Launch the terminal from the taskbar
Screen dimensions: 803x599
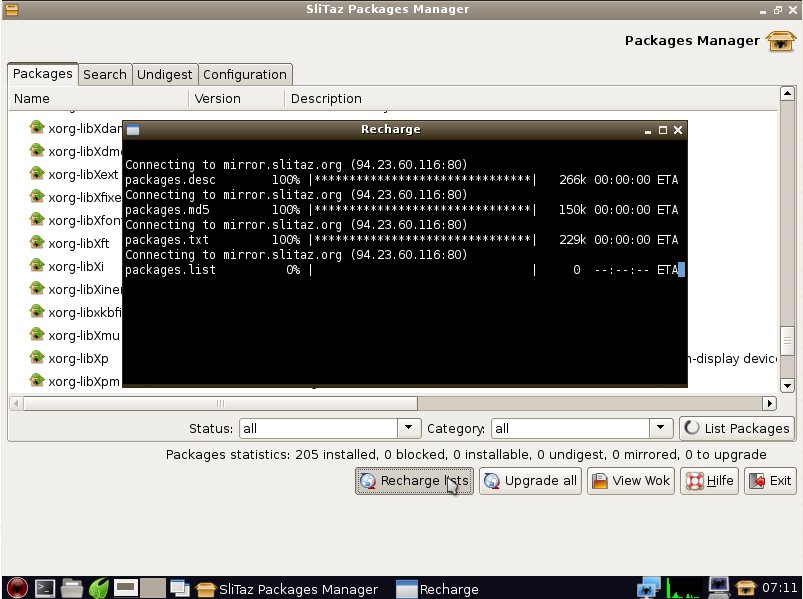pos(45,588)
